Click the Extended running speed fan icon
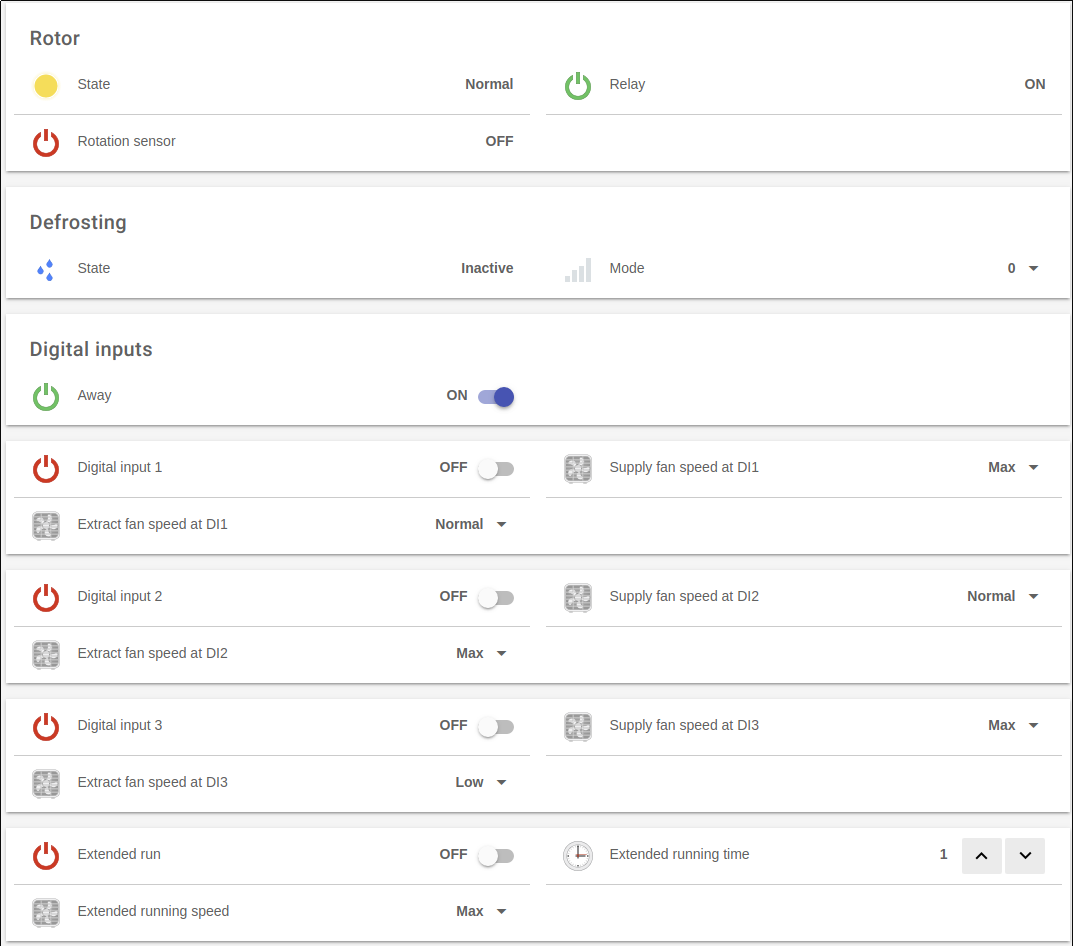The width and height of the screenshot is (1073, 946). 46,913
